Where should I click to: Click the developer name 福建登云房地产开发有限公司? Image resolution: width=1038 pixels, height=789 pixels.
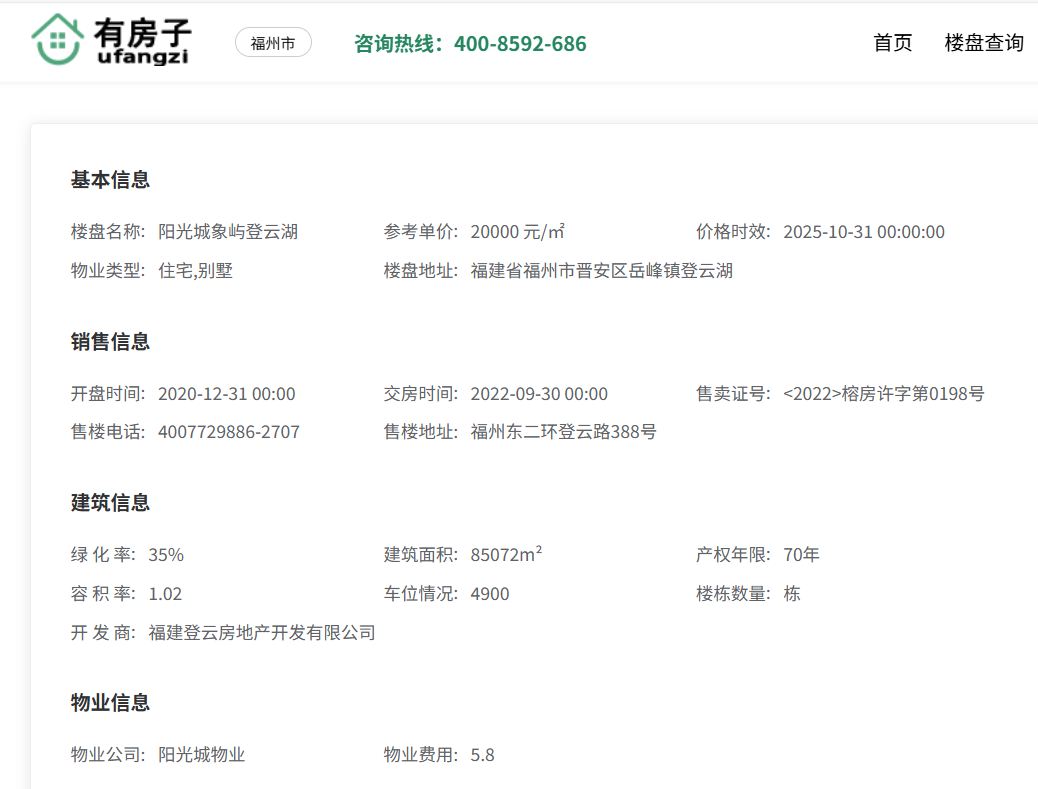[x=262, y=633]
